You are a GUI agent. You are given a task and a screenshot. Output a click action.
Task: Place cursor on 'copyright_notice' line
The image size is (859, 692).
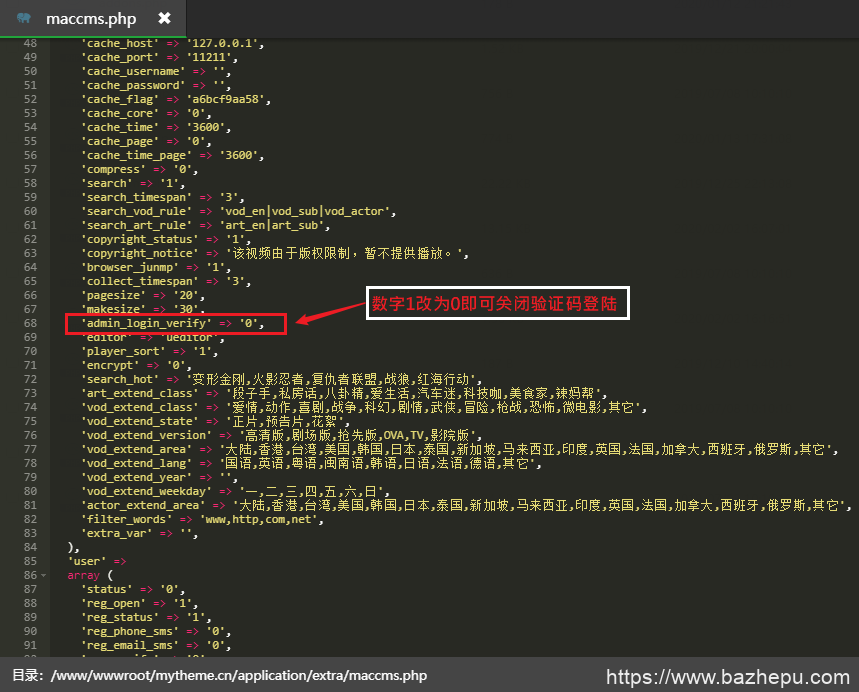click(x=275, y=253)
